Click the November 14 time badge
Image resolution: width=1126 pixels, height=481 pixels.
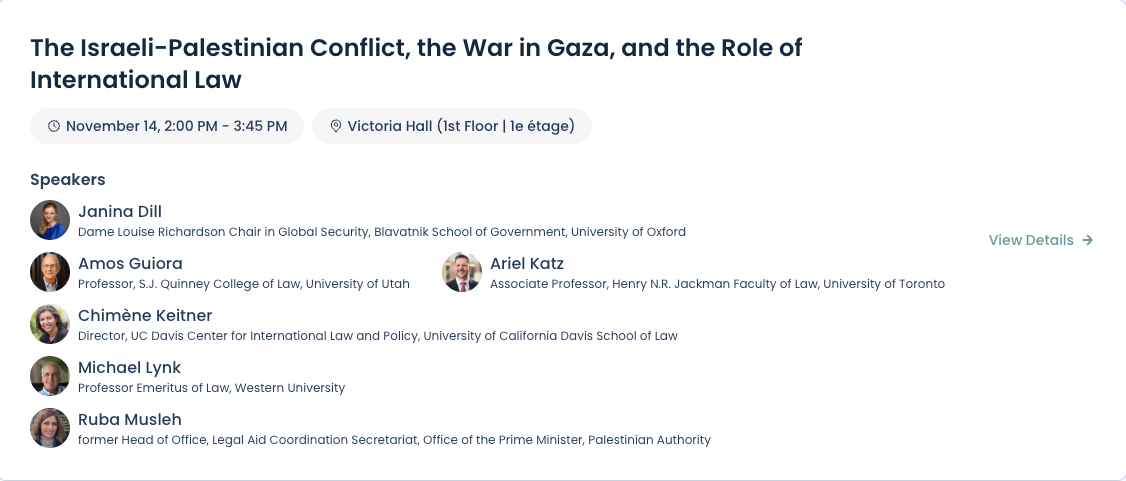tap(167, 127)
